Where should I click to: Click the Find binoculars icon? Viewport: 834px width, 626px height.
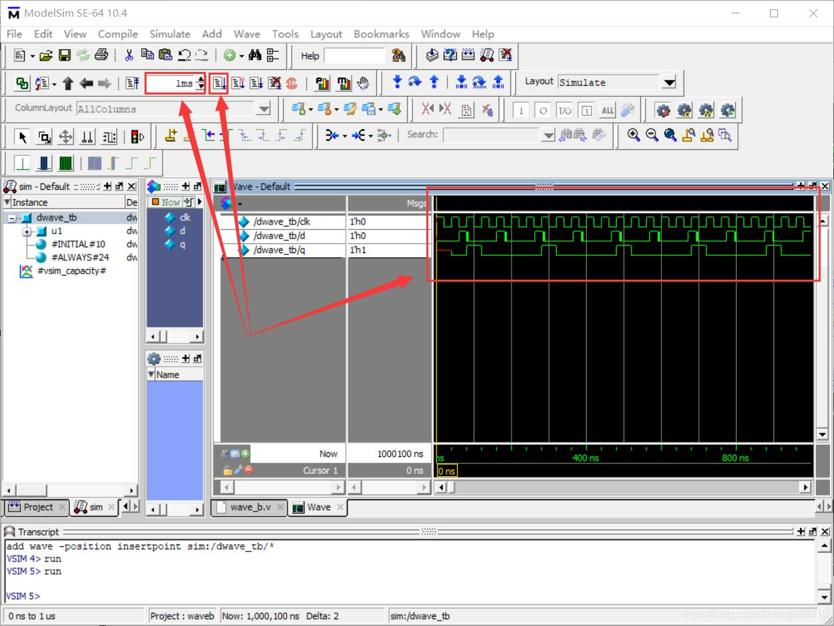click(255, 55)
